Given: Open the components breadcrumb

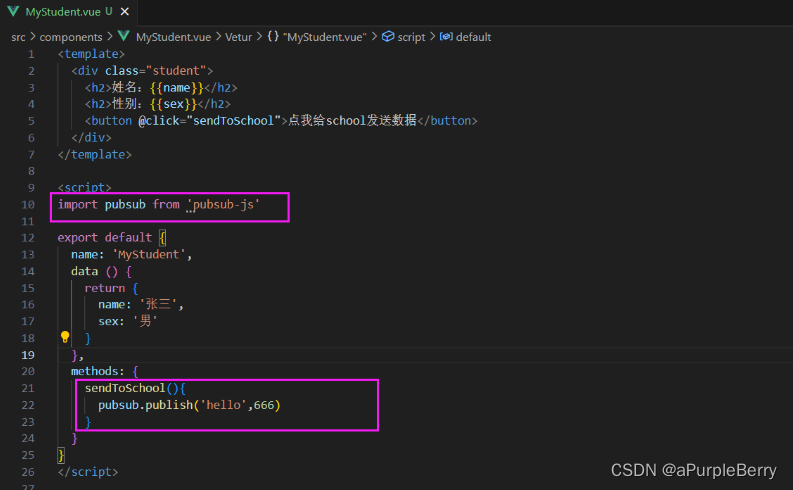Looking at the screenshot, I should pos(71,37).
